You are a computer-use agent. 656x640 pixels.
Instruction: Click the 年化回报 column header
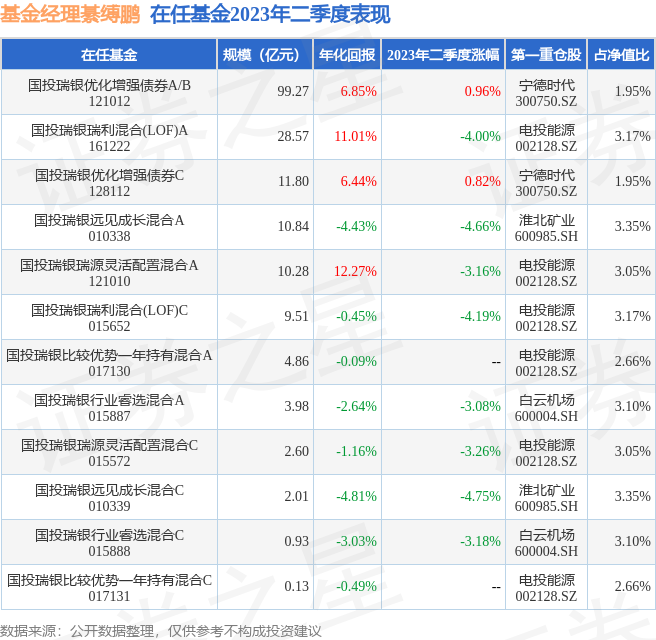(x=347, y=55)
